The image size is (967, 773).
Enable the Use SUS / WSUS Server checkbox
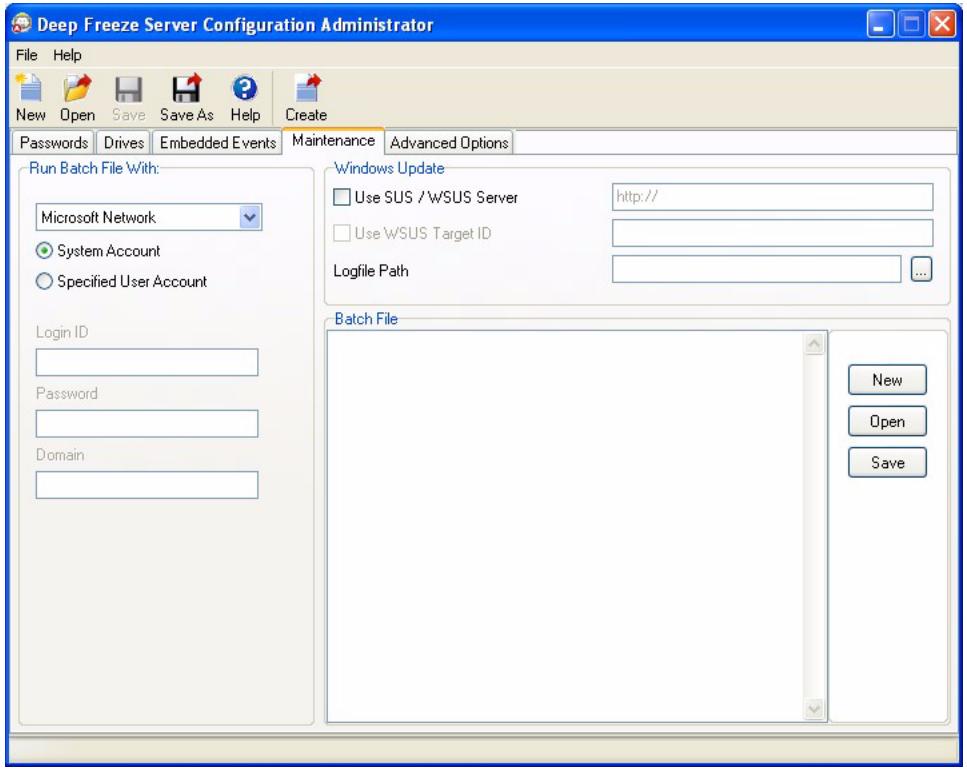click(342, 197)
